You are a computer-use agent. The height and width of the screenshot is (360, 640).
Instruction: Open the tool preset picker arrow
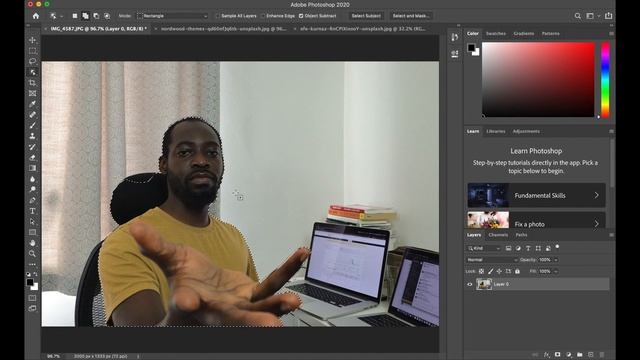click(62, 16)
